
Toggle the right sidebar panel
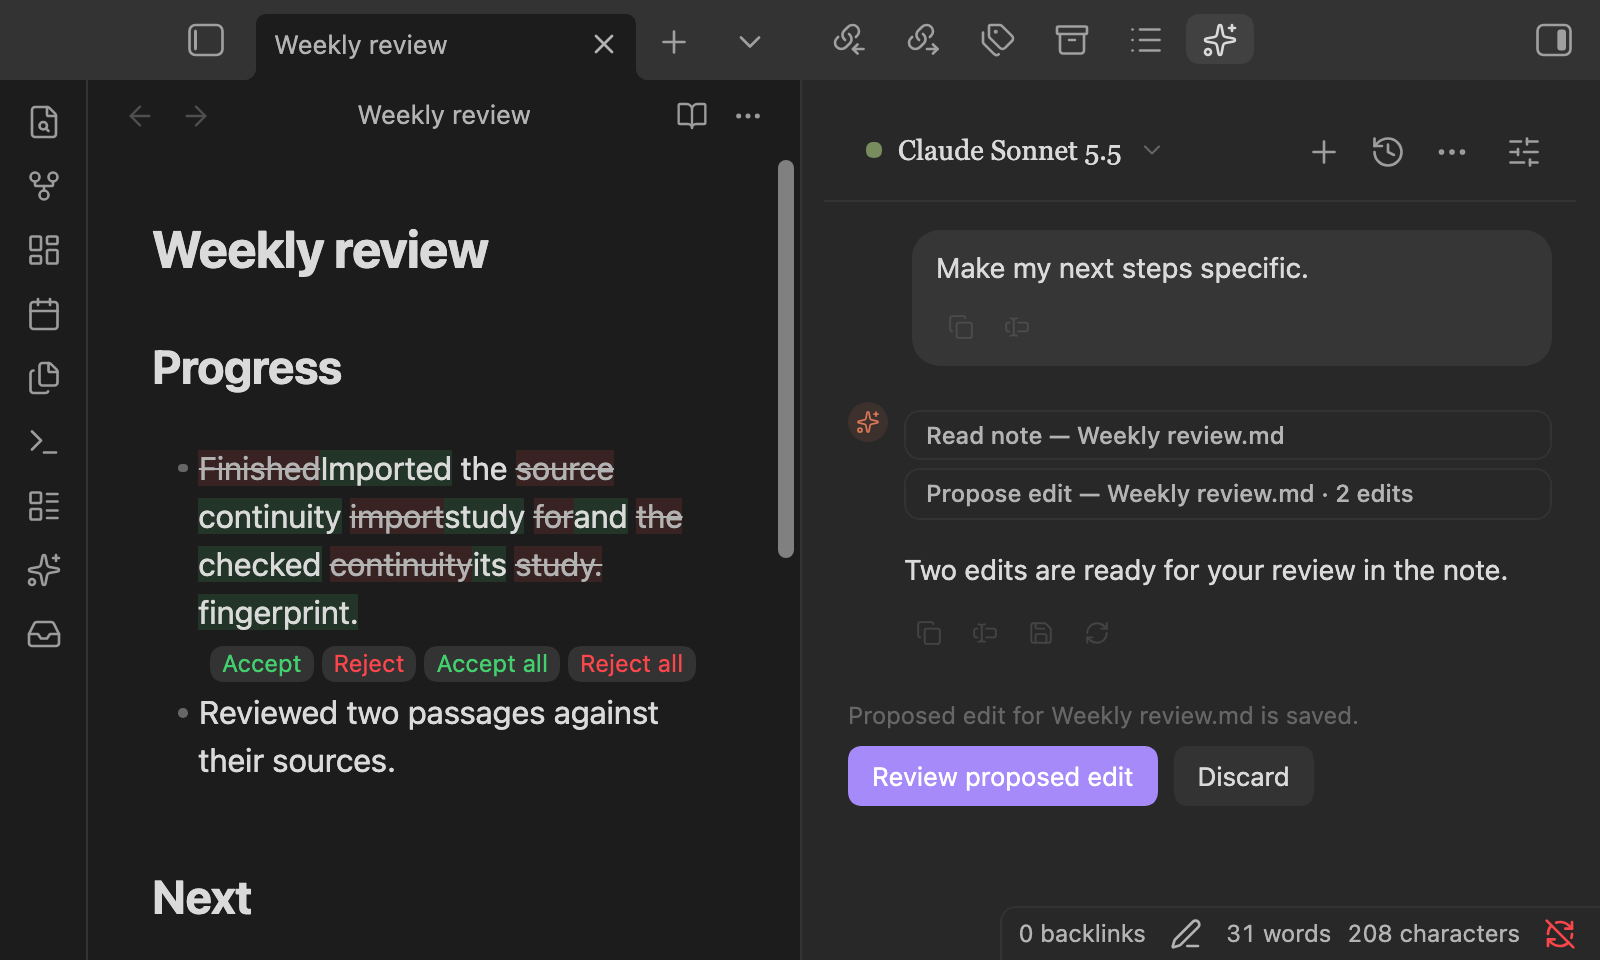click(x=1553, y=41)
